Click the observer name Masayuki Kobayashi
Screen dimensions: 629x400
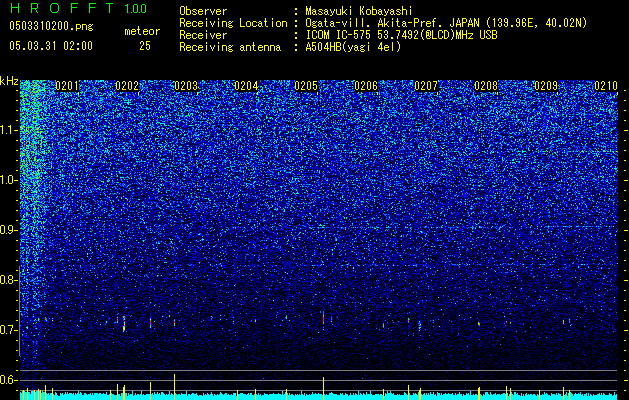point(359,11)
